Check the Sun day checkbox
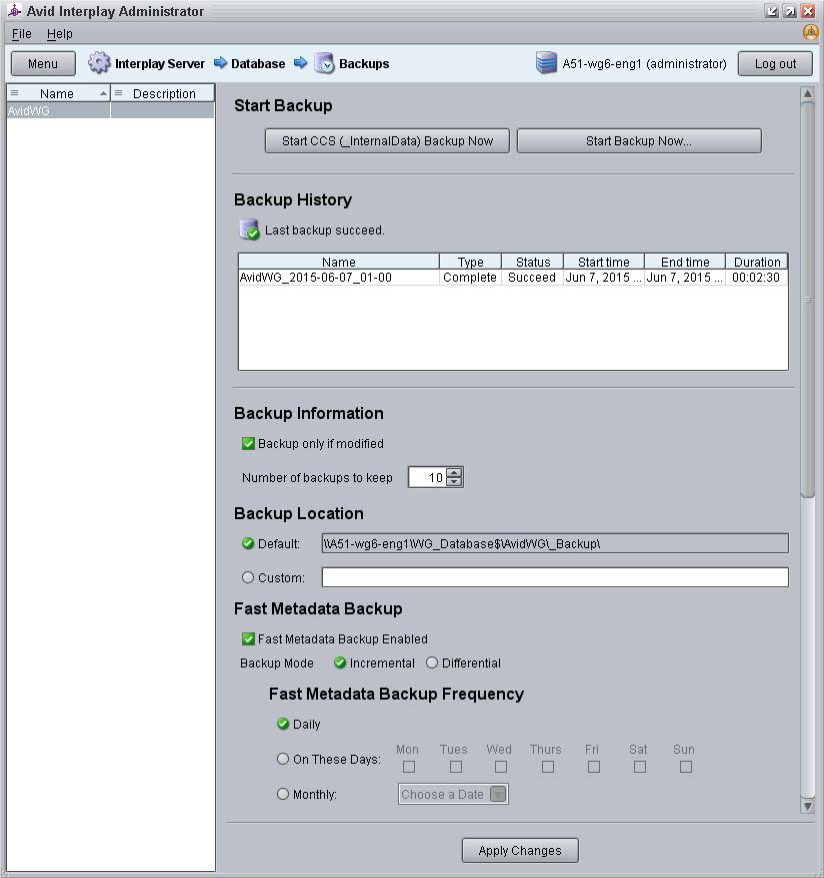 tap(686, 767)
